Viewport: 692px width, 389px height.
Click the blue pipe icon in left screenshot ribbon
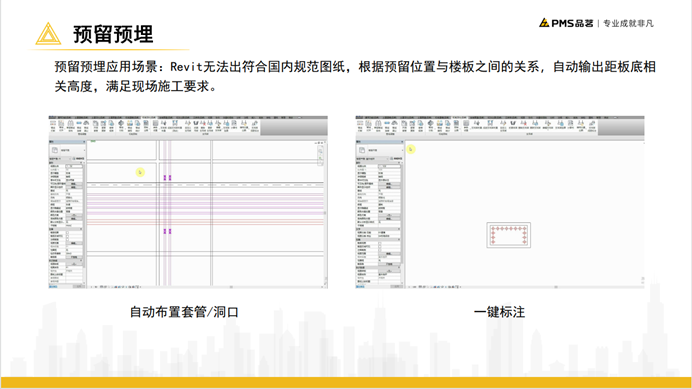tap(79, 123)
